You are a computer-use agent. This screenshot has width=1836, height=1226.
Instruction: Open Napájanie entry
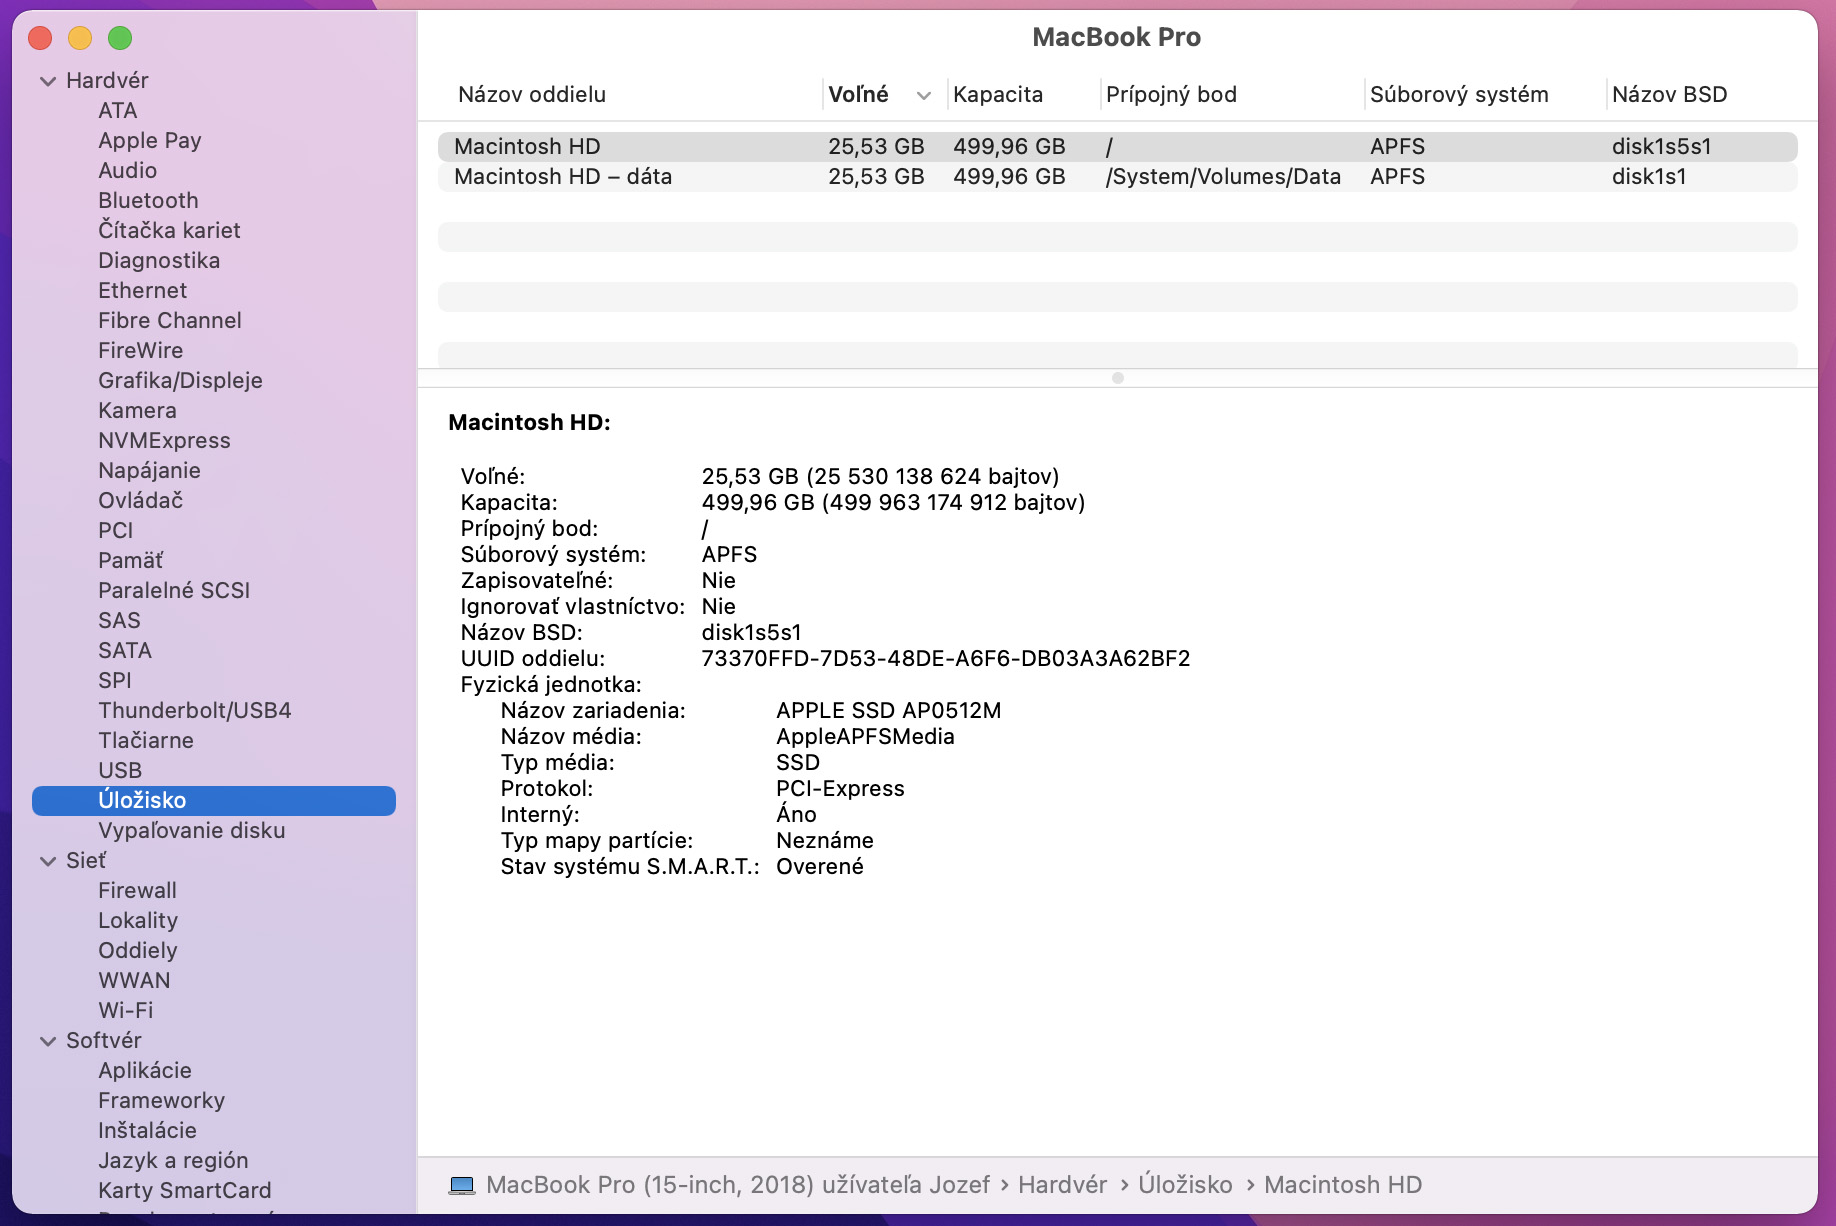coord(149,471)
